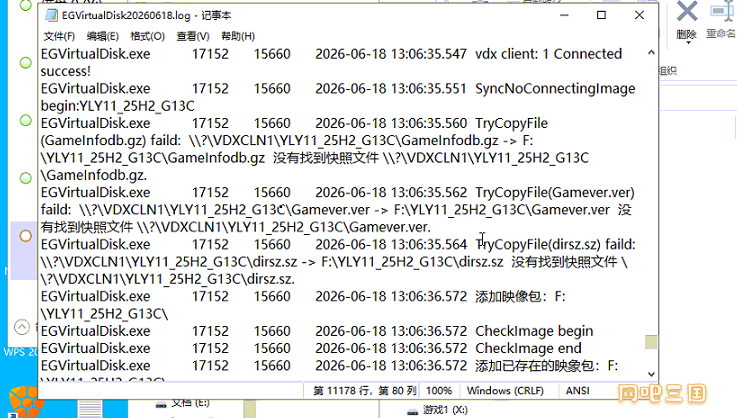
Task: Open the 编辑(E) menu
Action: tap(102, 36)
